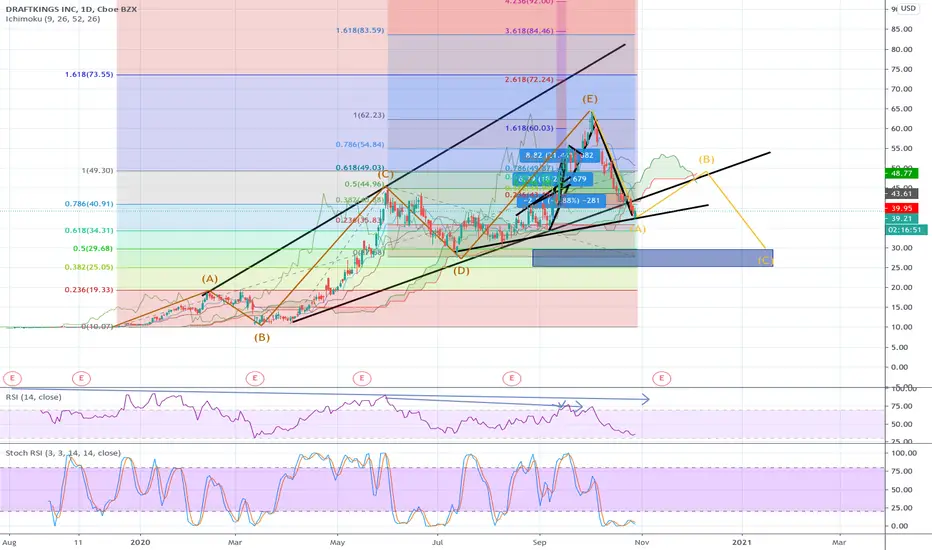The height and width of the screenshot is (550, 932).
Task: Select the 1.618(73.55) Fibonacci level label
Action: coord(89,74)
